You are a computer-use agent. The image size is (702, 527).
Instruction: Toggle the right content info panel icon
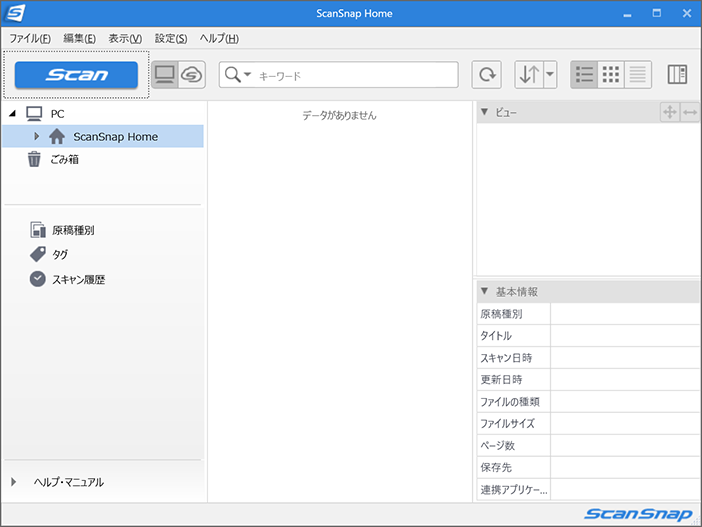(x=677, y=74)
